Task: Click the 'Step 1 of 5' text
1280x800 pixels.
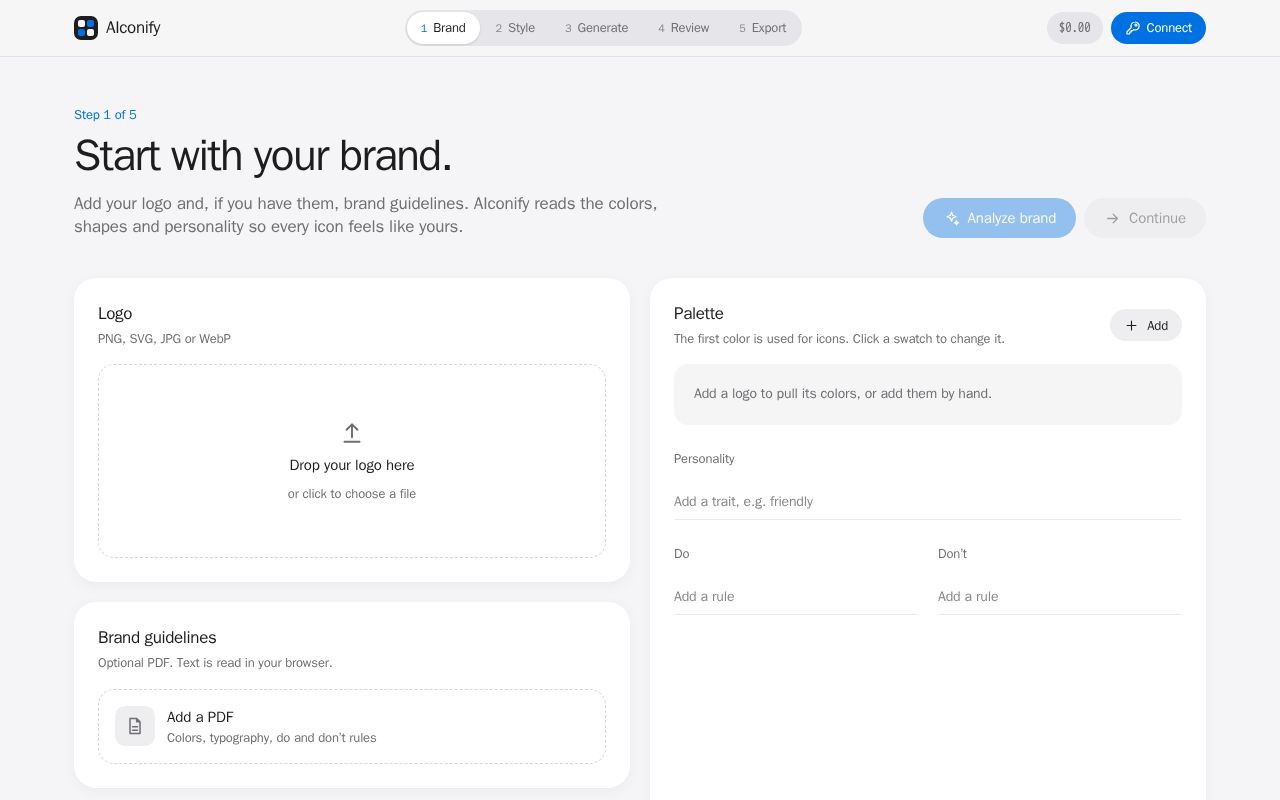Action: tap(105, 115)
